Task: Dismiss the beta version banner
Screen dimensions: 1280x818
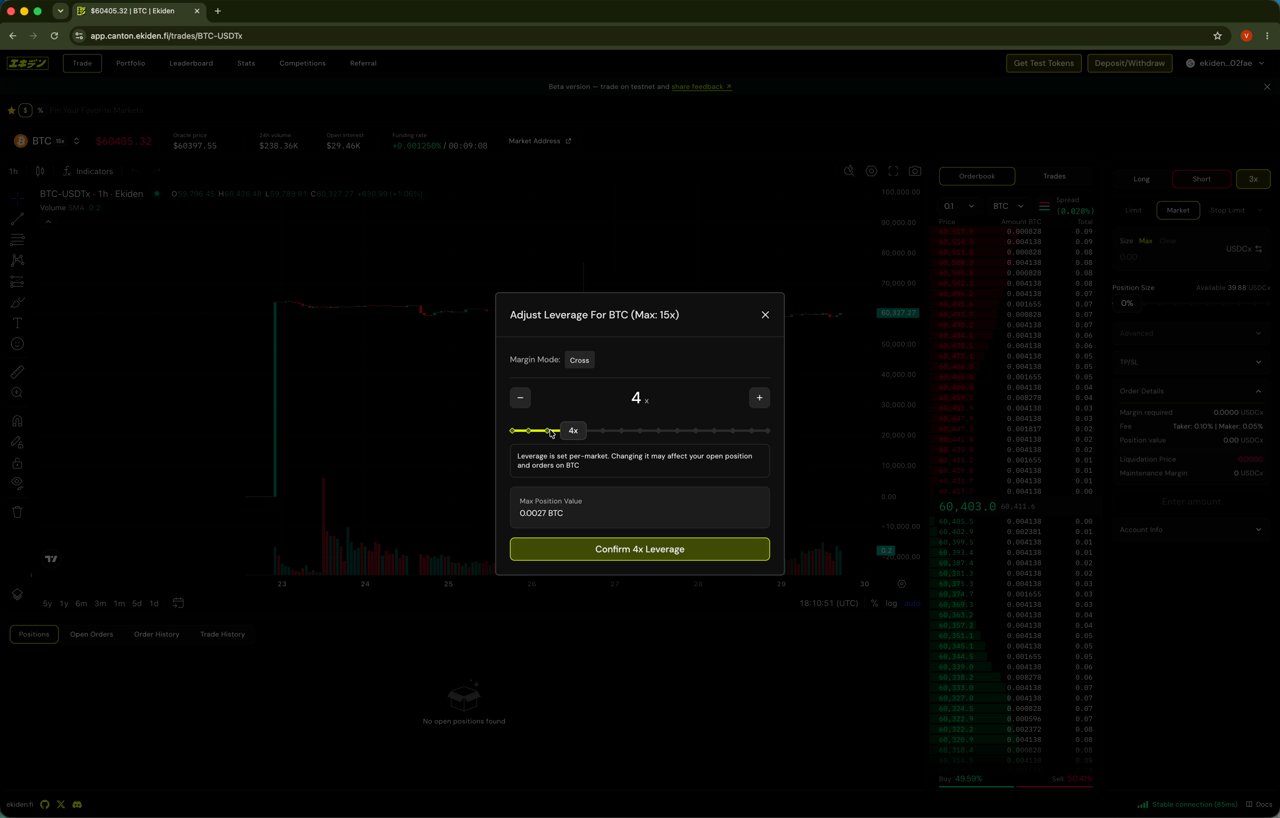Action: pyautogui.click(x=1267, y=87)
